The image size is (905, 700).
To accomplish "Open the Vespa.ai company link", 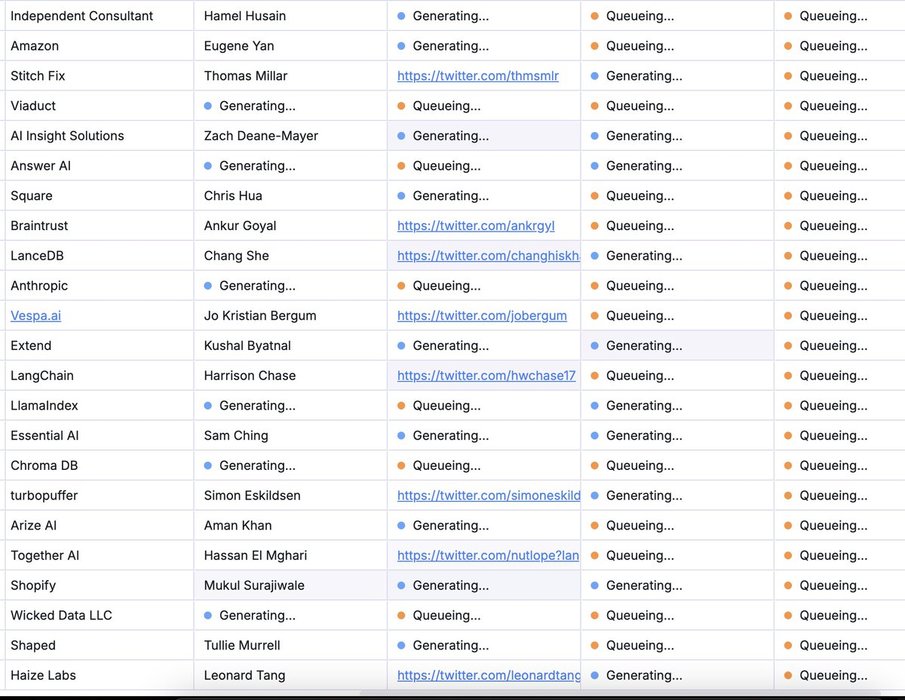I will (x=36, y=316).
